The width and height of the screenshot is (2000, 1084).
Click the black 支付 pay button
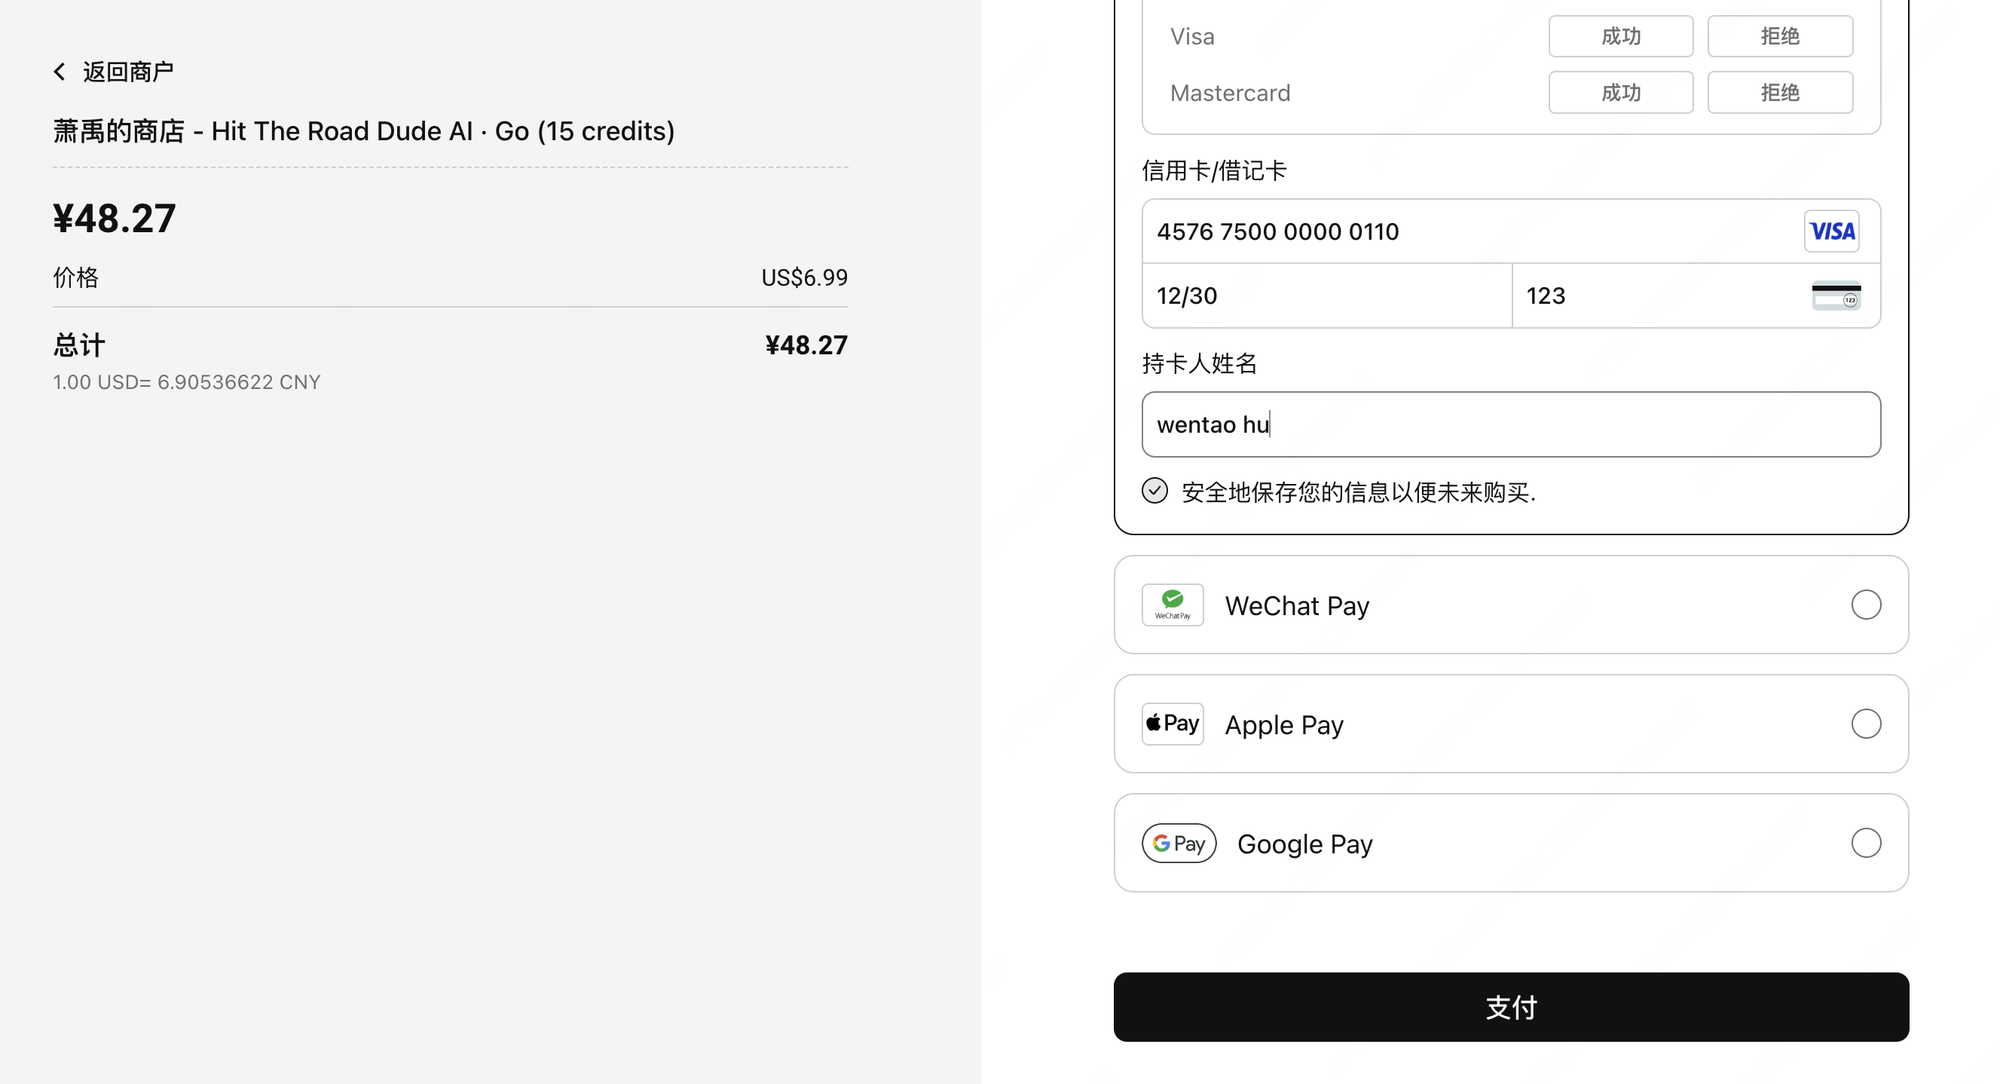[1511, 1007]
